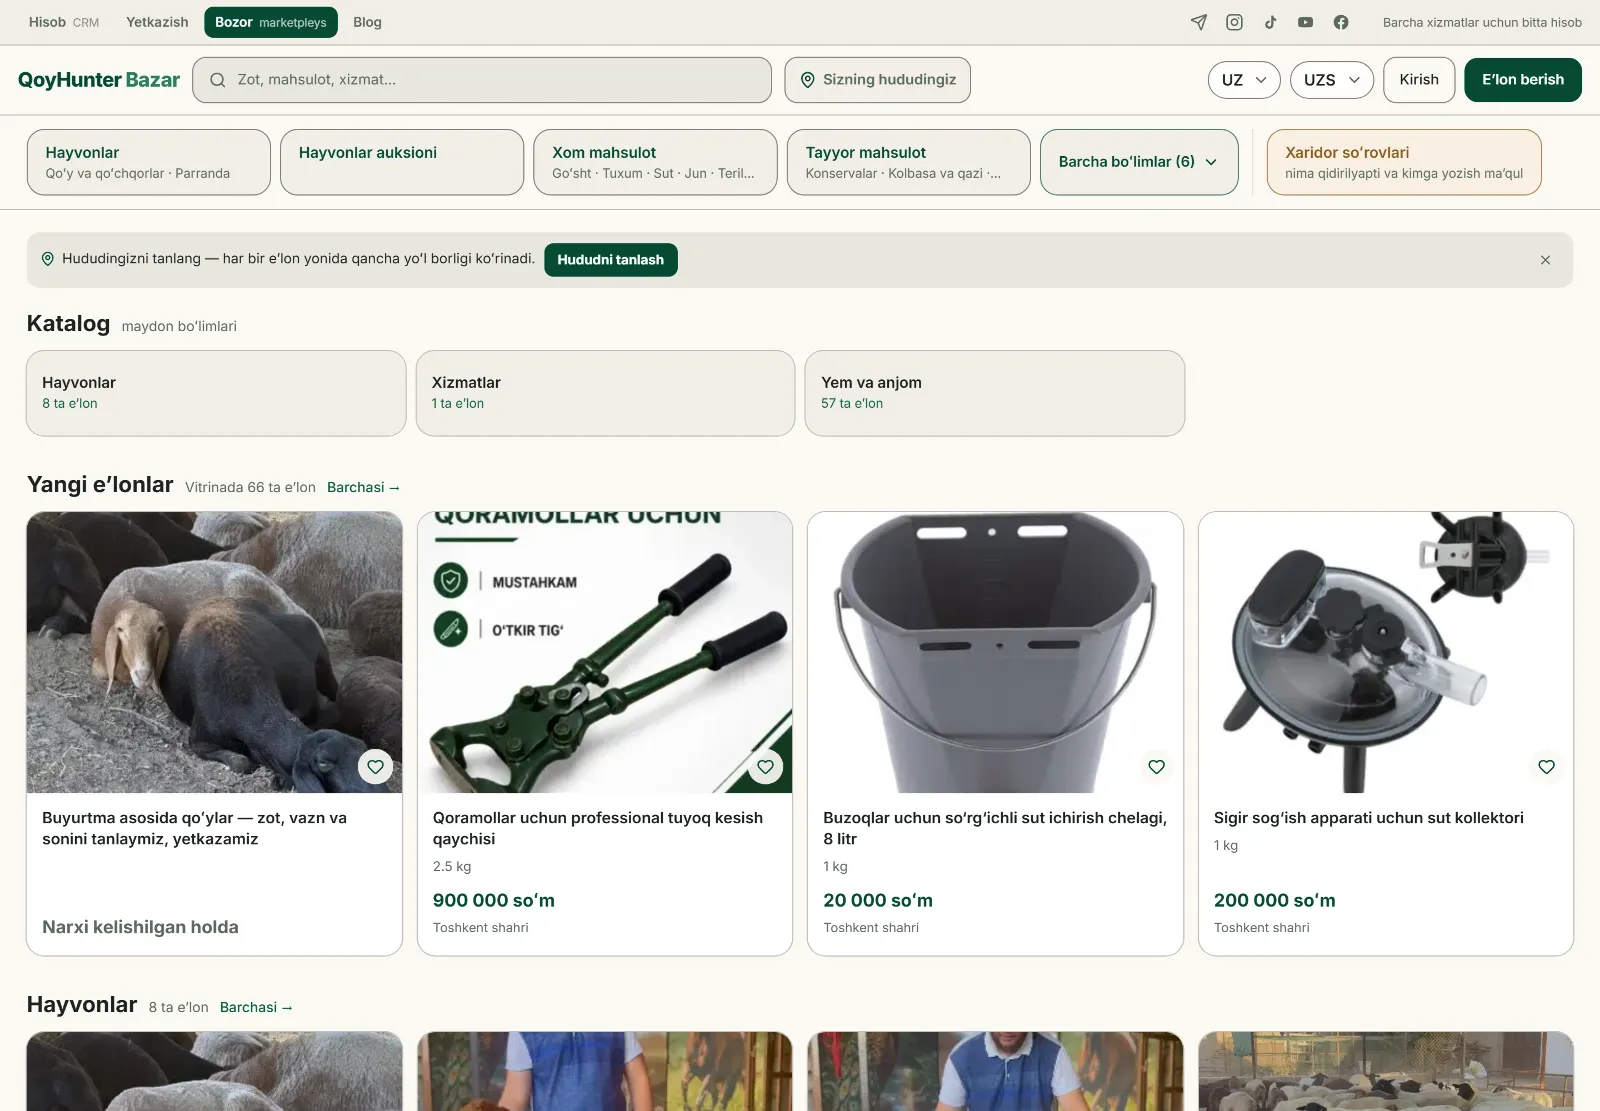The height and width of the screenshot is (1111, 1600).
Task: Open the Hayvonlar 8 ta e'lon catalog card
Action: coord(216,393)
